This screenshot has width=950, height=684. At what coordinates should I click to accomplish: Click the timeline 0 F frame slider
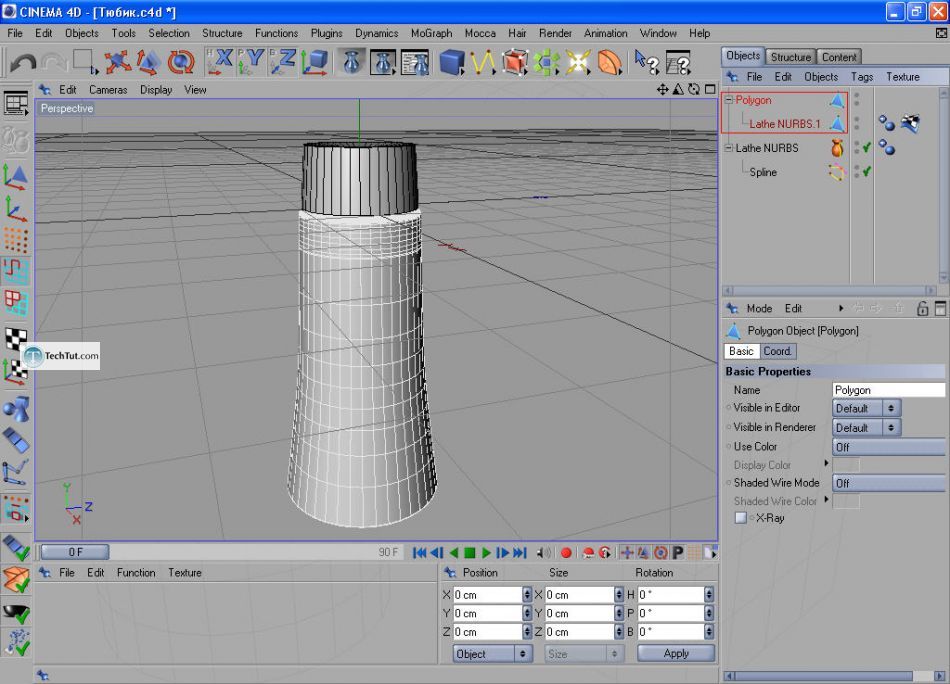(75, 552)
